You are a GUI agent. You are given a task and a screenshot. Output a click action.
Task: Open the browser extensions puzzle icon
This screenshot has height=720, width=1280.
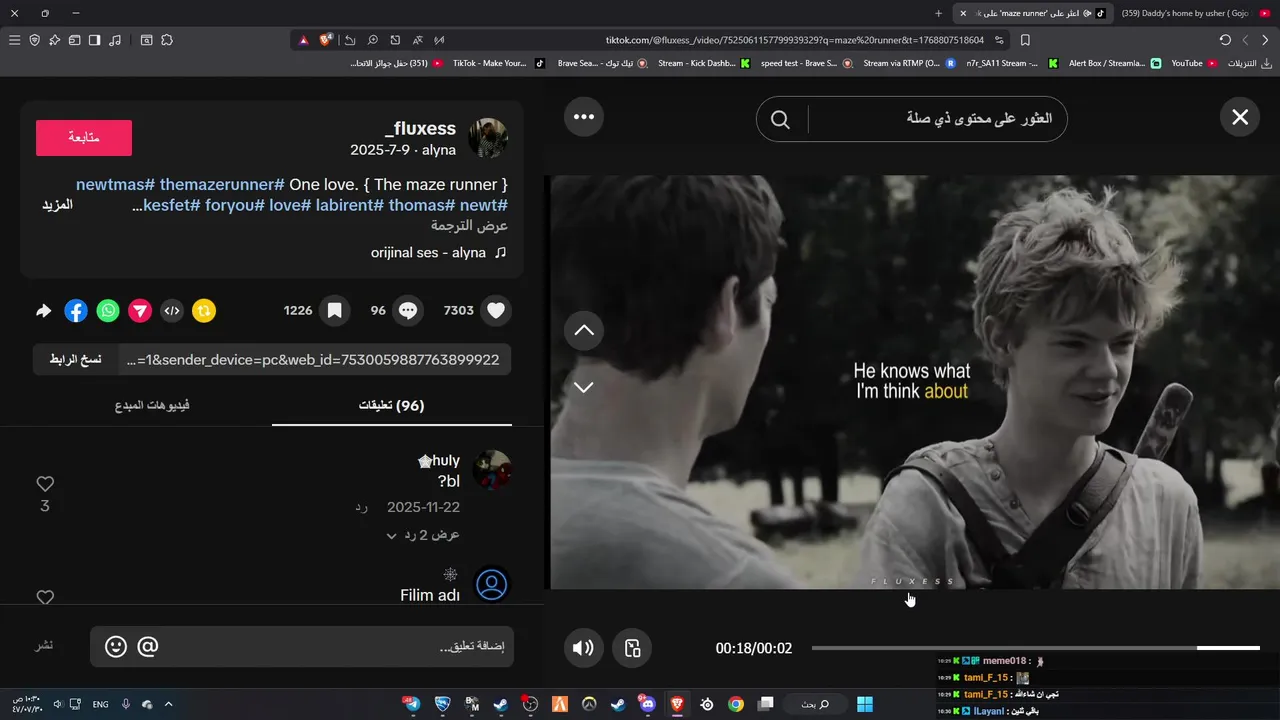click(167, 40)
